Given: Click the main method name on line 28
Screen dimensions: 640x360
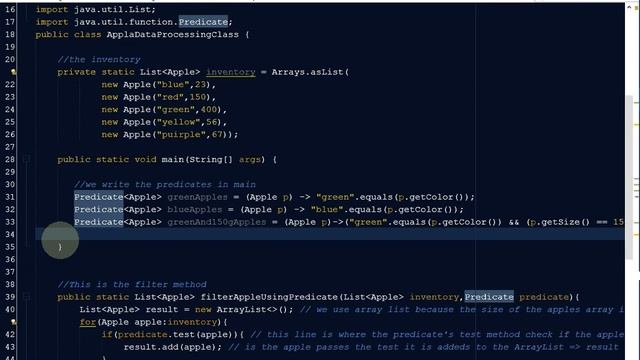Looking at the screenshot, I should (173, 160).
